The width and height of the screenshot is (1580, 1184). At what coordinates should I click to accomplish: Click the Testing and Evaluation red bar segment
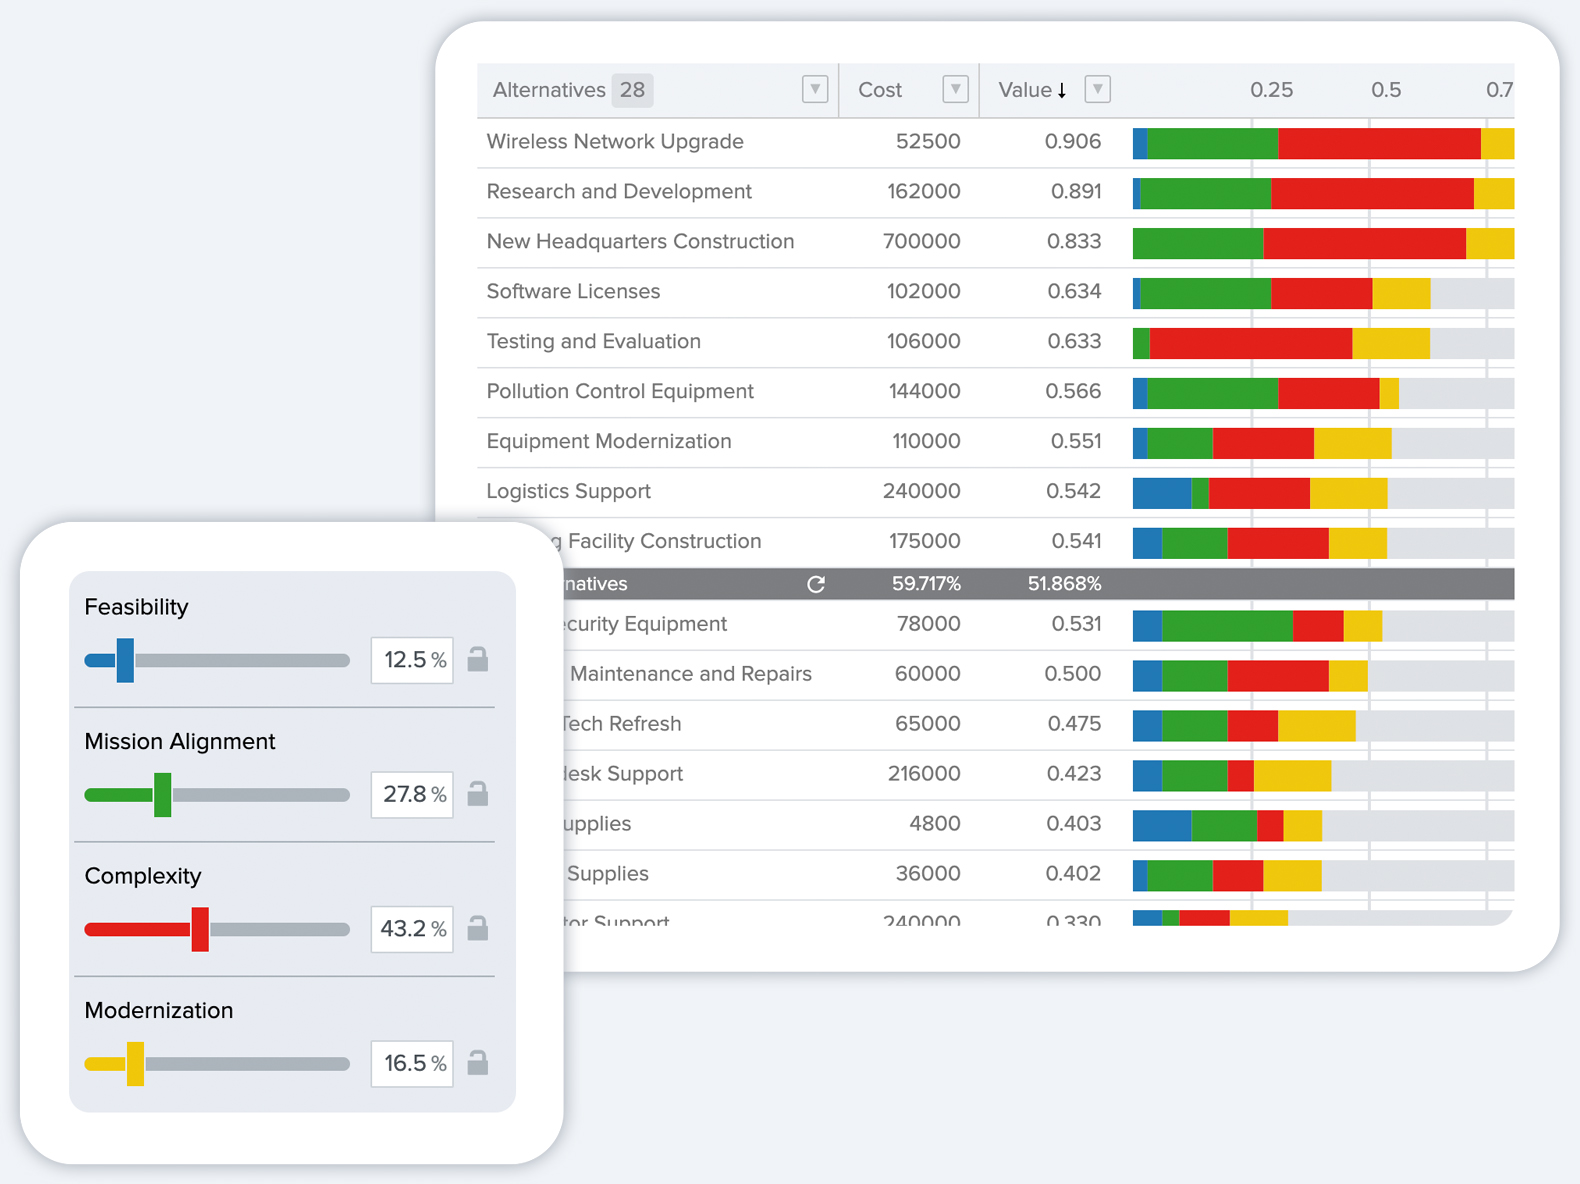pyautogui.click(x=1250, y=343)
